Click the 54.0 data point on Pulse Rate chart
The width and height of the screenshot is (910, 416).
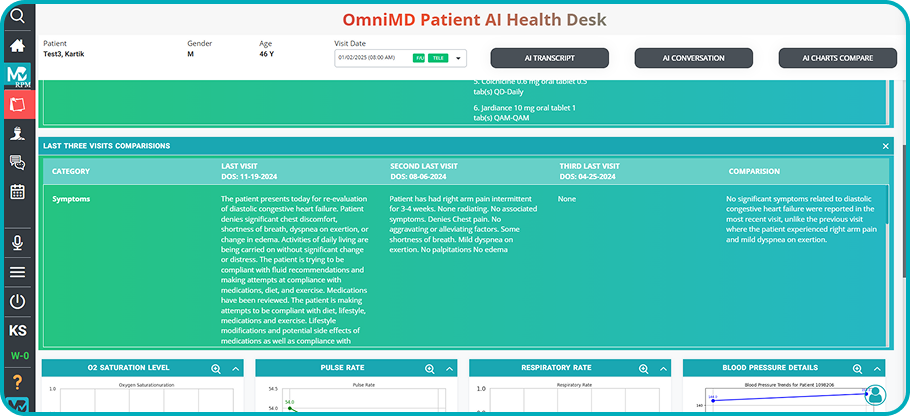click(288, 407)
